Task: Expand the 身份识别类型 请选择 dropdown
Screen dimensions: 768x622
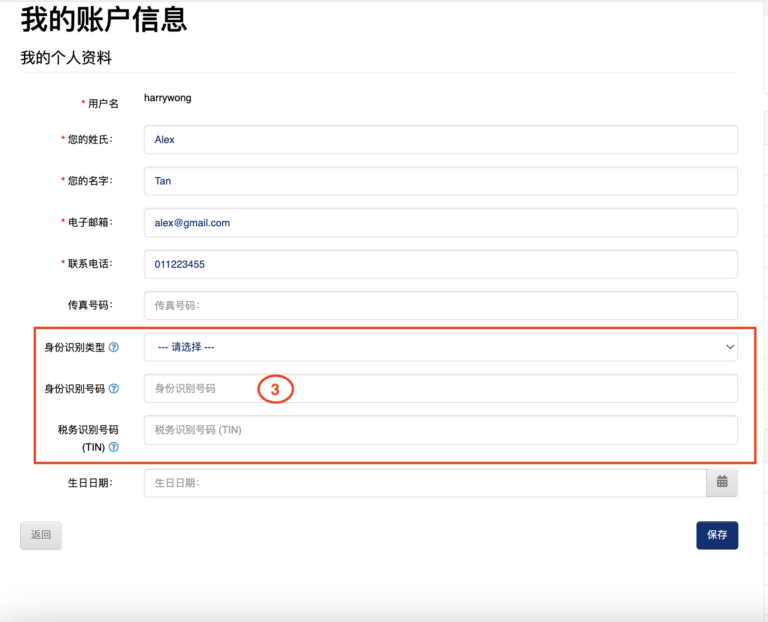Action: pyautogui.click(x=441, y=347)
